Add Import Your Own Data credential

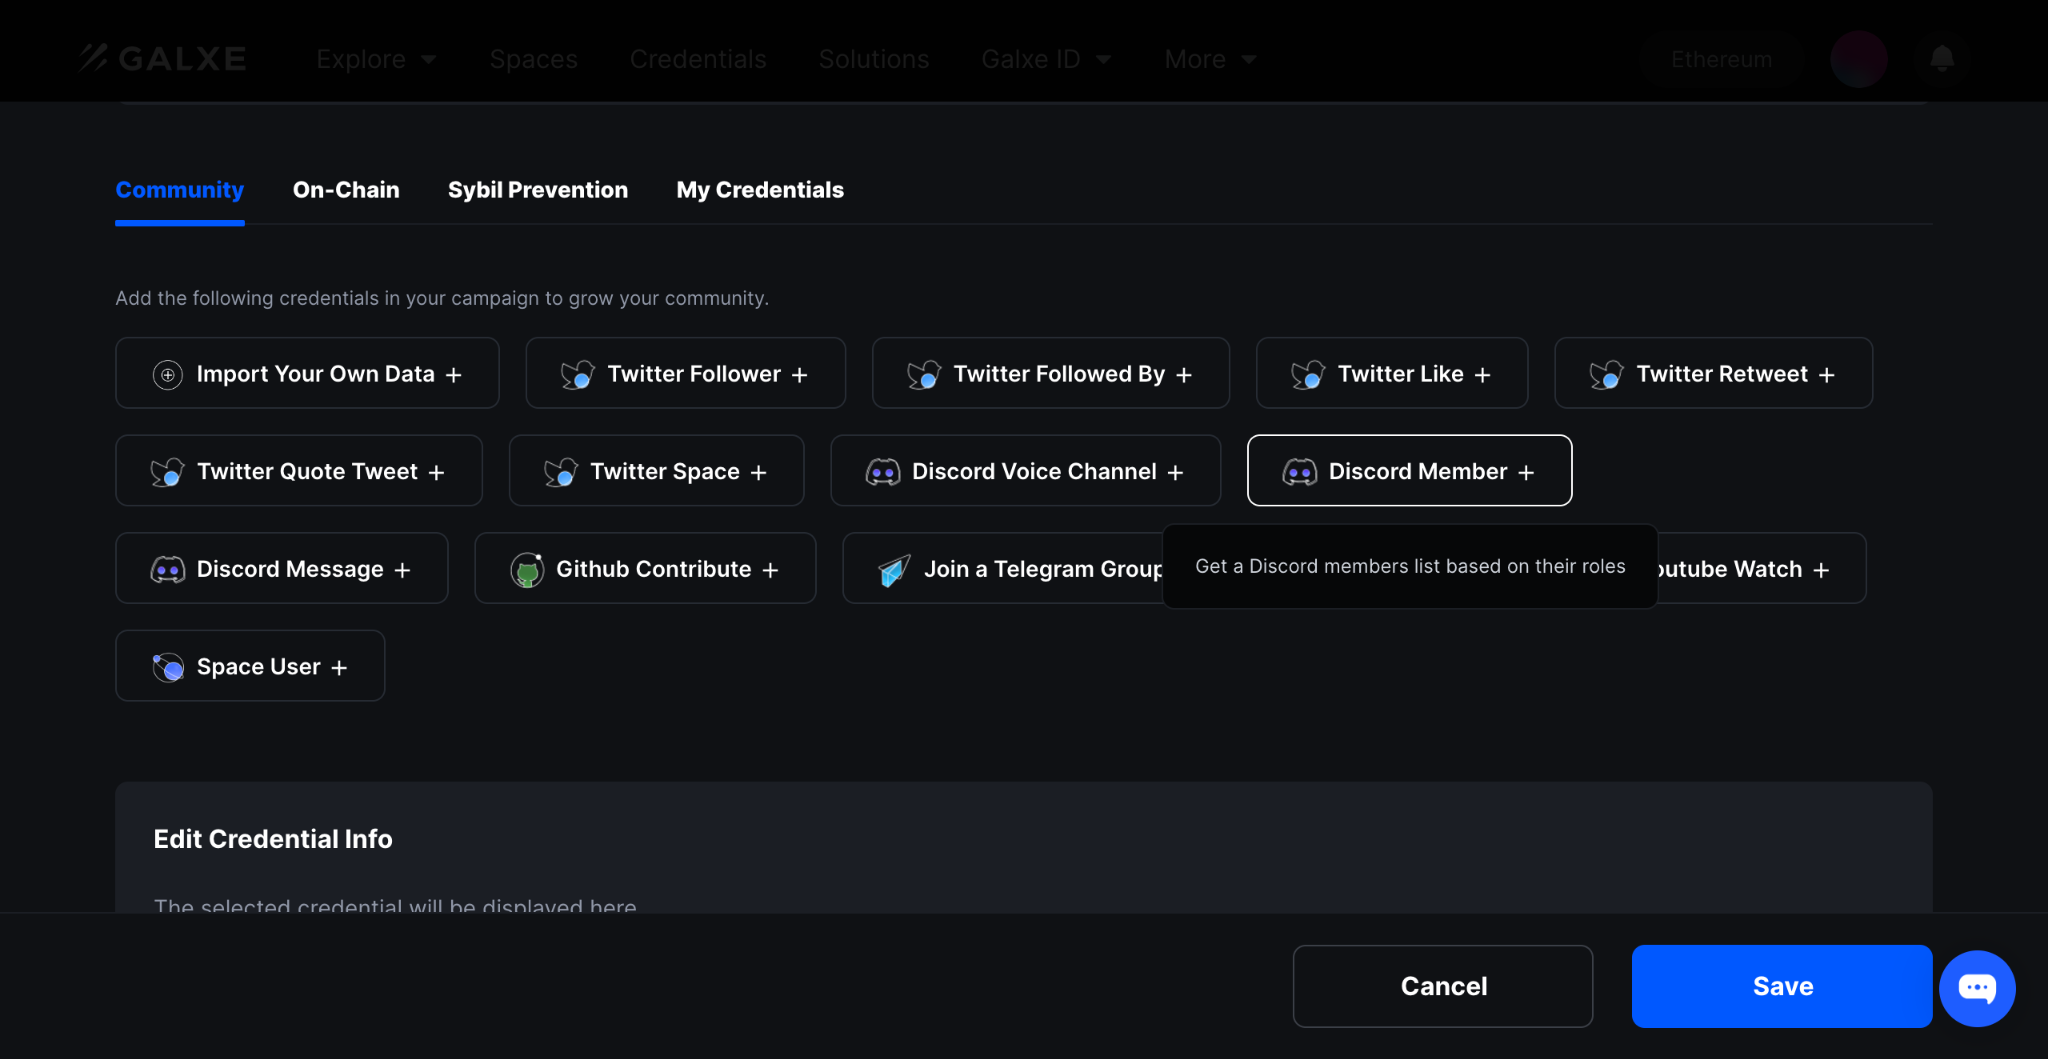click(x=307, y=373)
